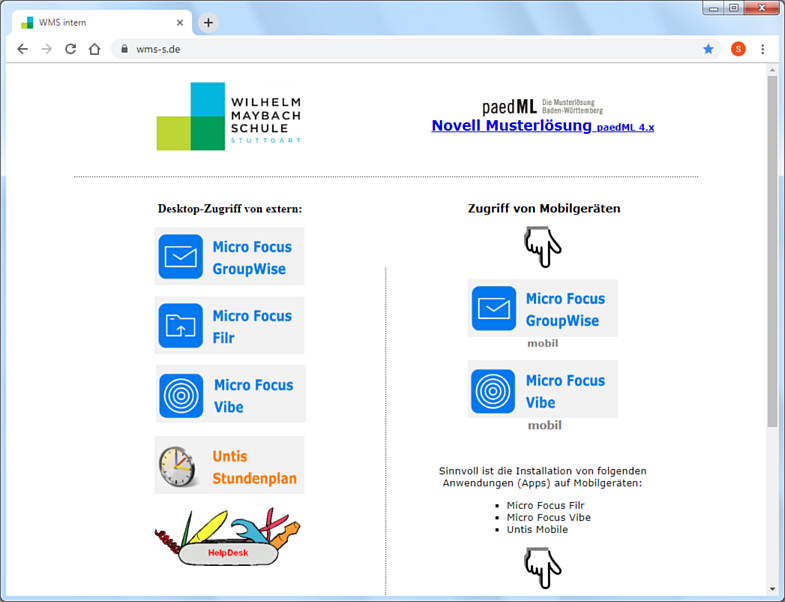Screen dimensions: 785x602
Task: Open the mobile Micro Focus Vibe text link
Action: [x=565, y=391]
